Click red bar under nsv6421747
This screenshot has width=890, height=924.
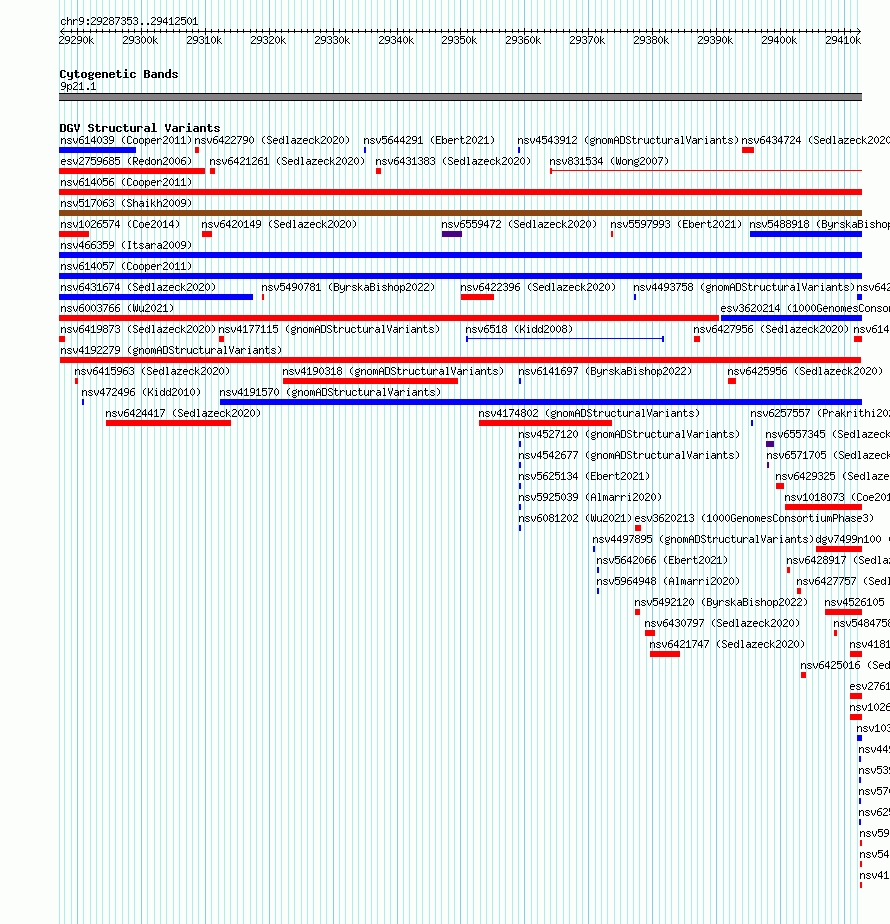665,654
